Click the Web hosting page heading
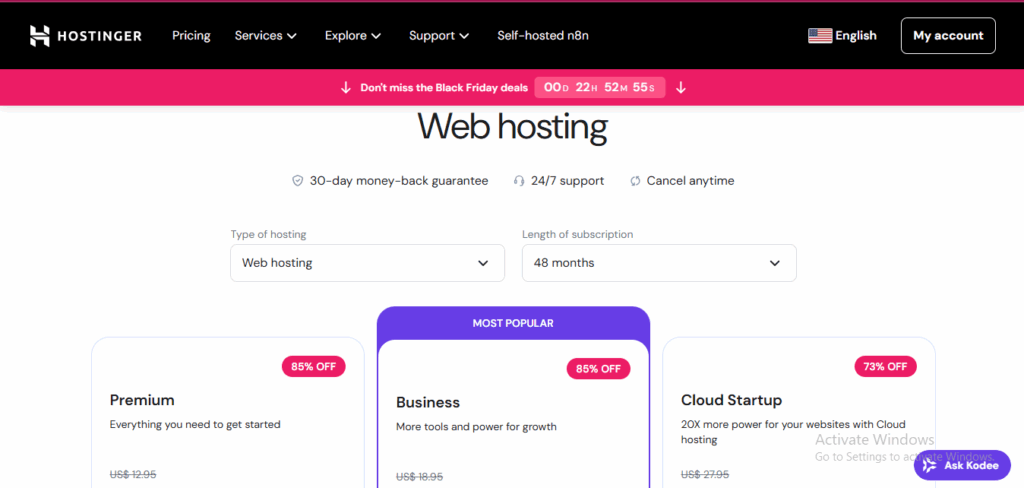1024x488 pixels. click(513, 127)
